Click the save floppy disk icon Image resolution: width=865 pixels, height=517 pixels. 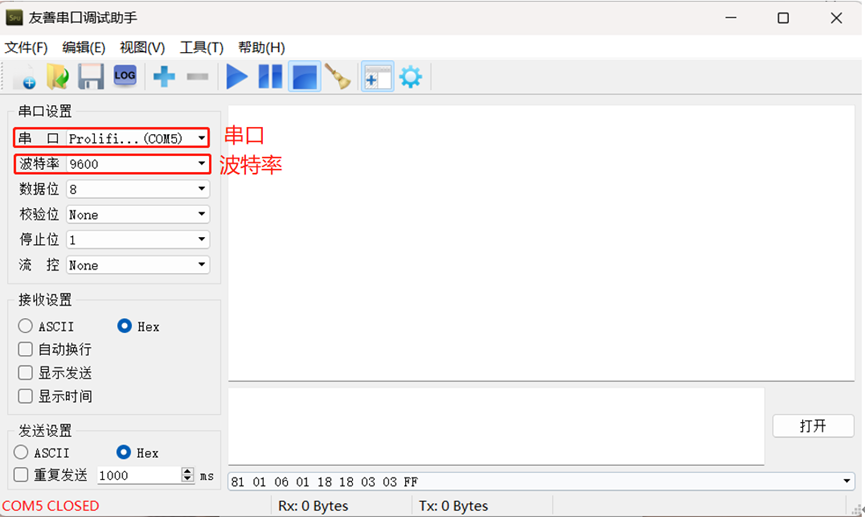(91, 76)
